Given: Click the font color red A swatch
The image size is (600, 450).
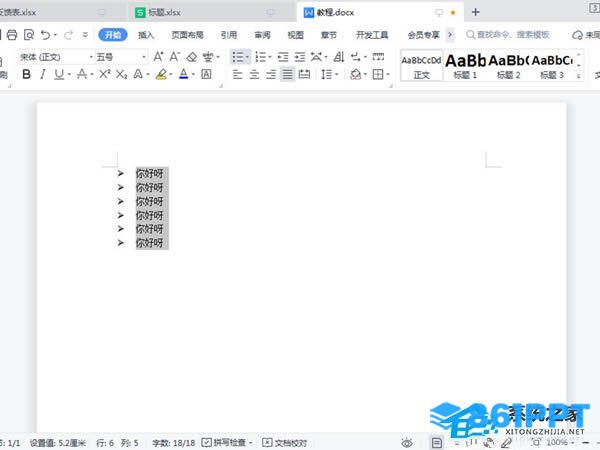Looking at the screenshot, I should (x=184, y=75).
